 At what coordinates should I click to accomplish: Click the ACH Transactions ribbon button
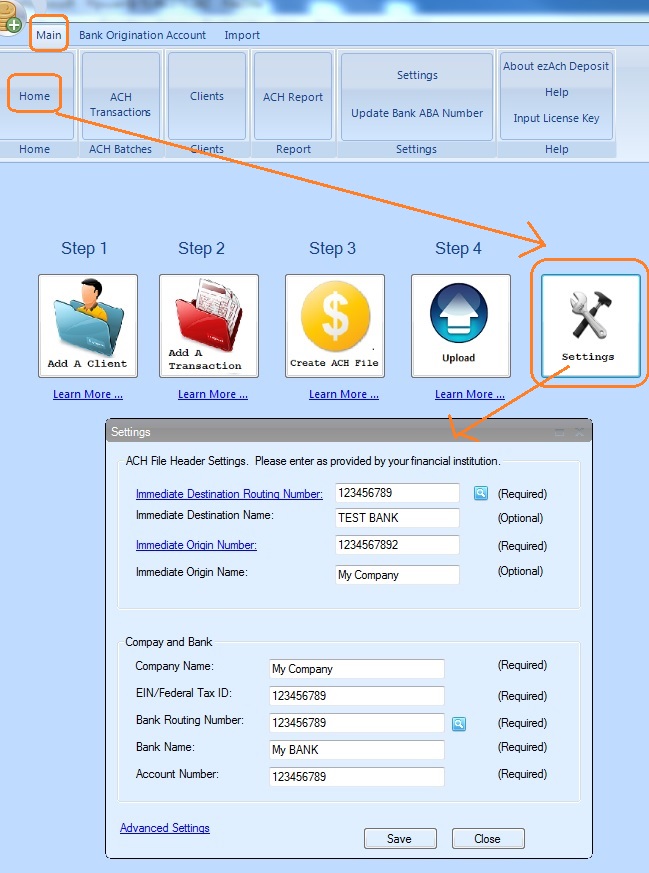point(121,104)
